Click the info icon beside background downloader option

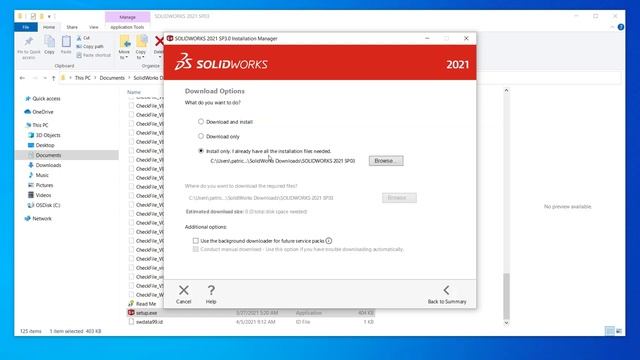pos(329,241)
